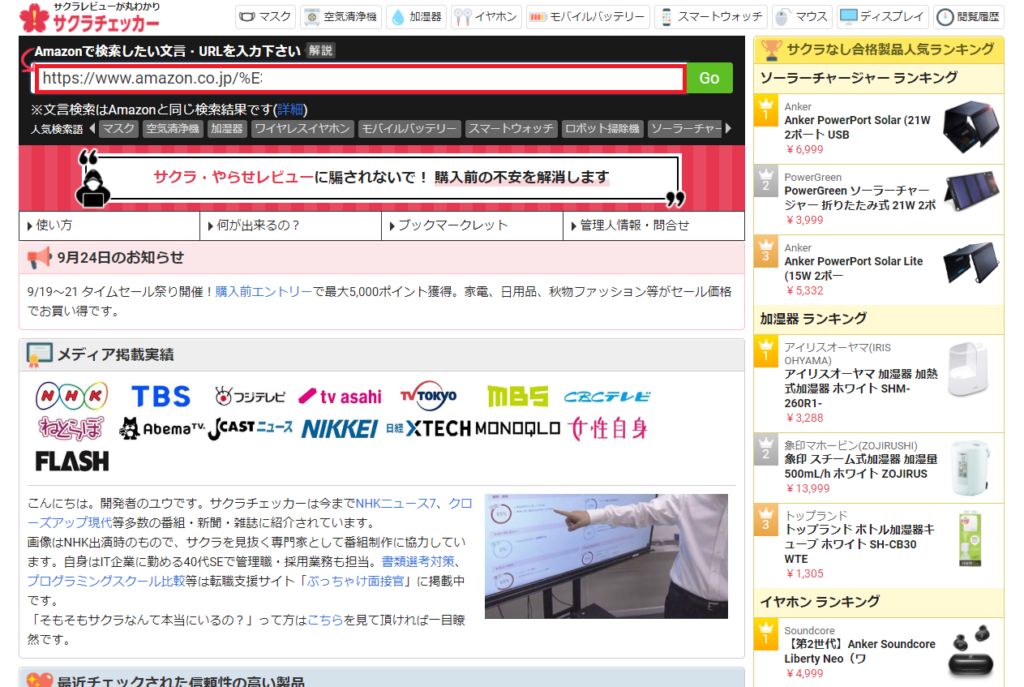Click the 日経XTECH logo

point(428,428)
